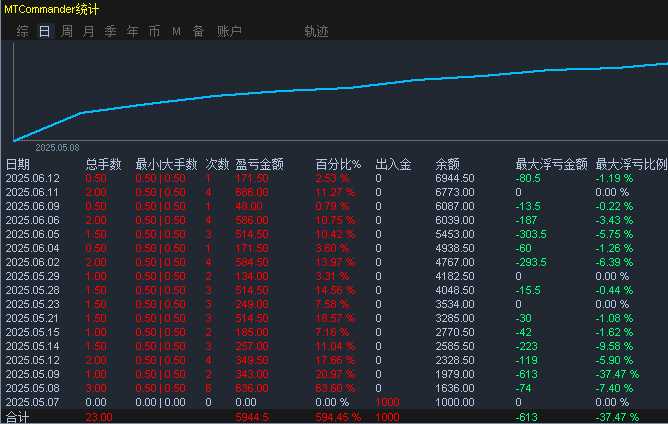Screen dimensions: 668x424
Task: Switch to the 综 summary tab
Action: [23, 31]
